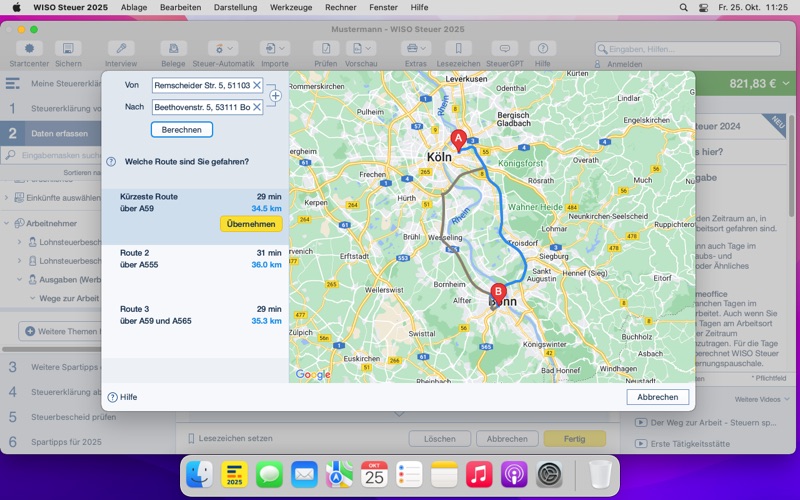Select step 2 Daten erfassen
This screenshot has height=500, width=800.
point(51,134)
